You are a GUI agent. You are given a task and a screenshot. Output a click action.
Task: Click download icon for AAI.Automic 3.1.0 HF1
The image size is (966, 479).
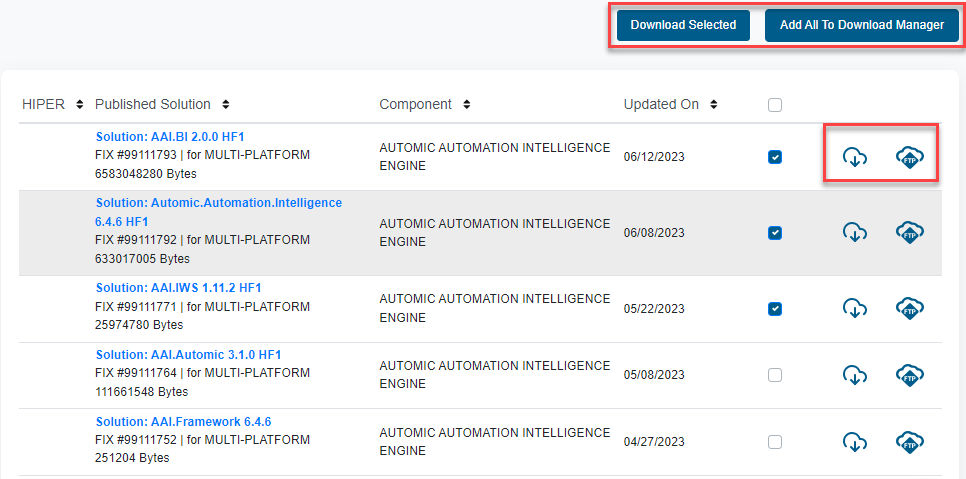point(854,375)
